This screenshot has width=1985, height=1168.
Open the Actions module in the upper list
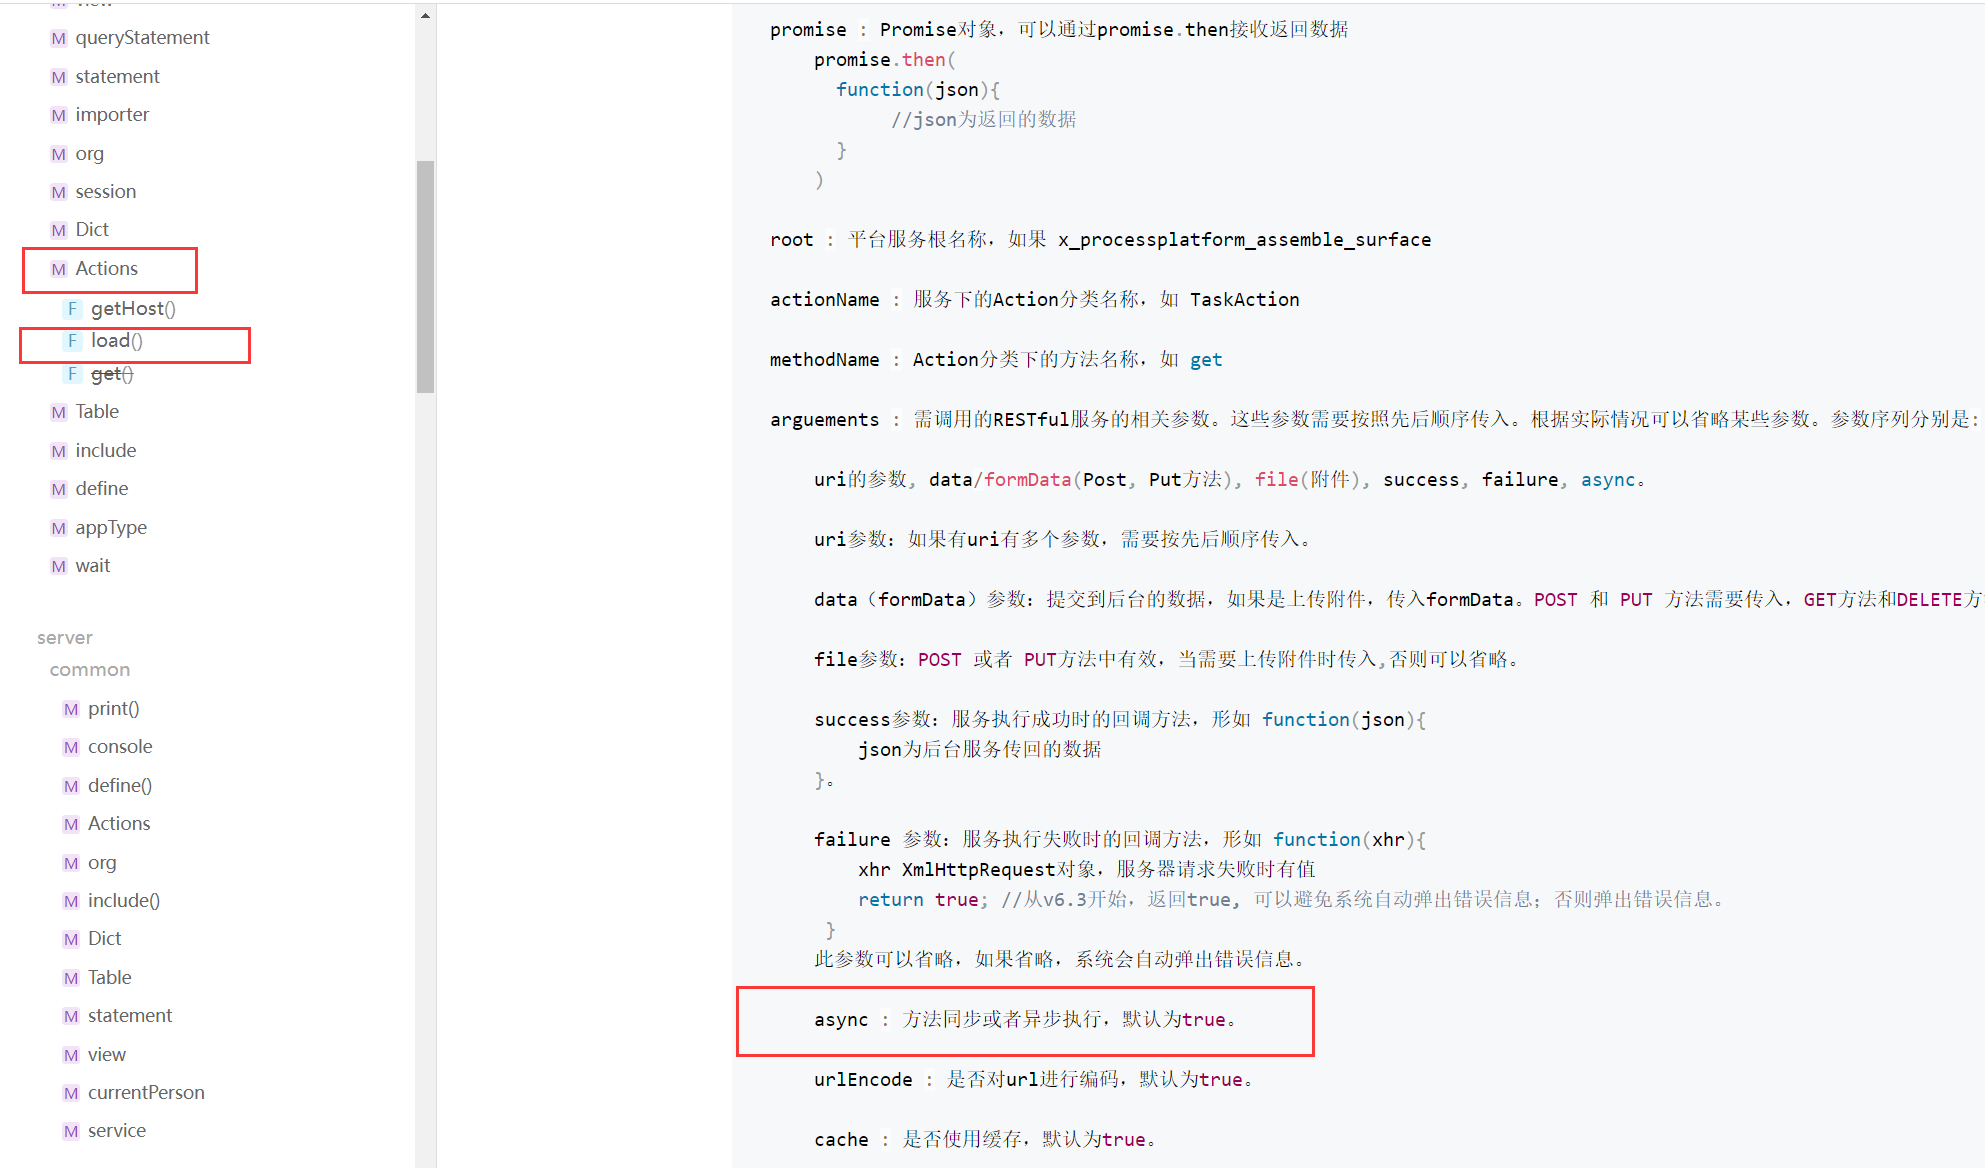(x=106, y=269)
